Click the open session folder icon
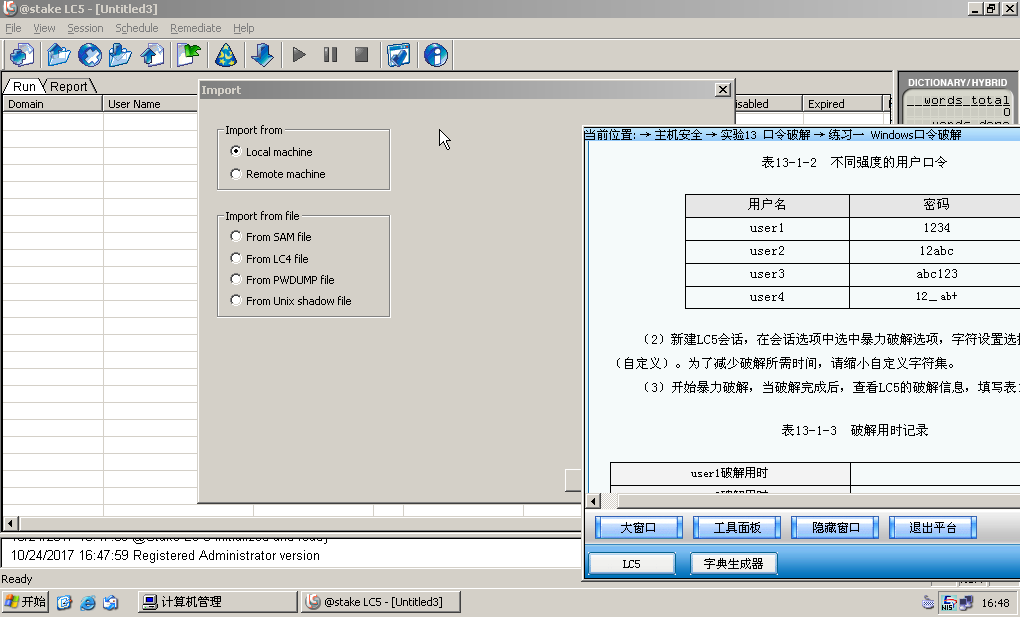Screen dimensions: 1020x617 (59, 55)
